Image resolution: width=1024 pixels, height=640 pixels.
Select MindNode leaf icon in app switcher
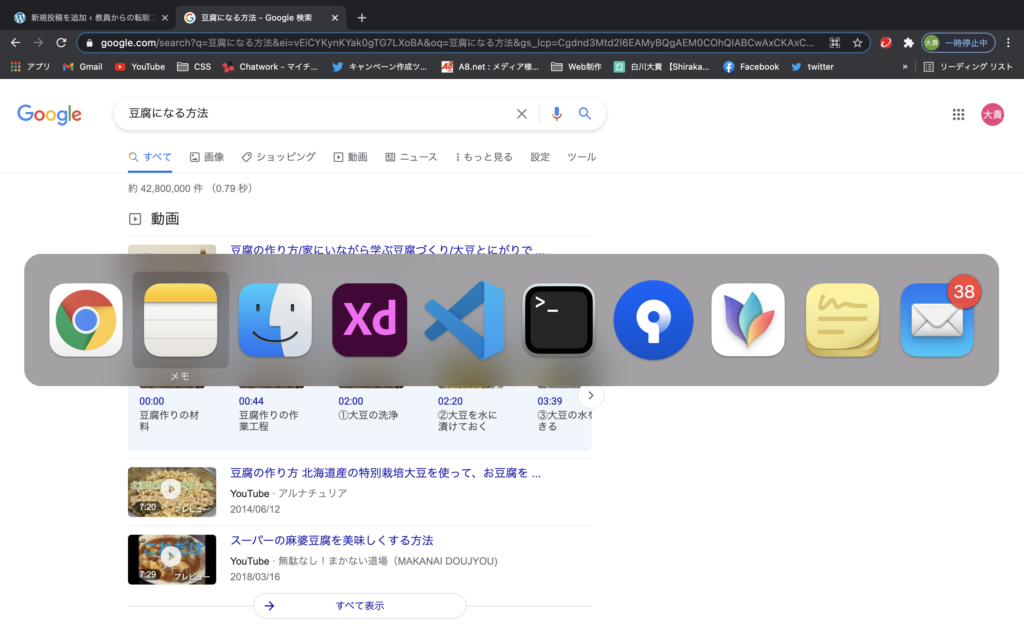click(x=748, y=320)
